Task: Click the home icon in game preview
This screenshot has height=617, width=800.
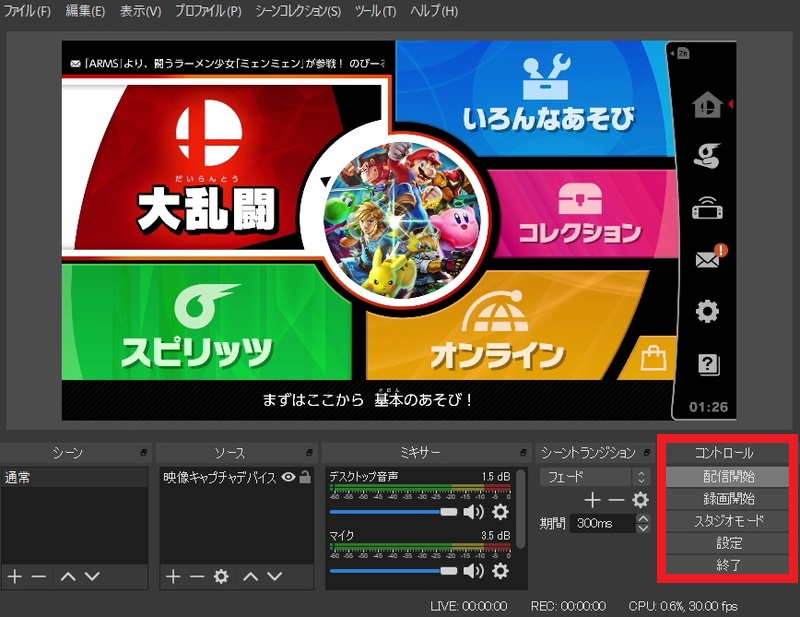Action: pos(707,104)
